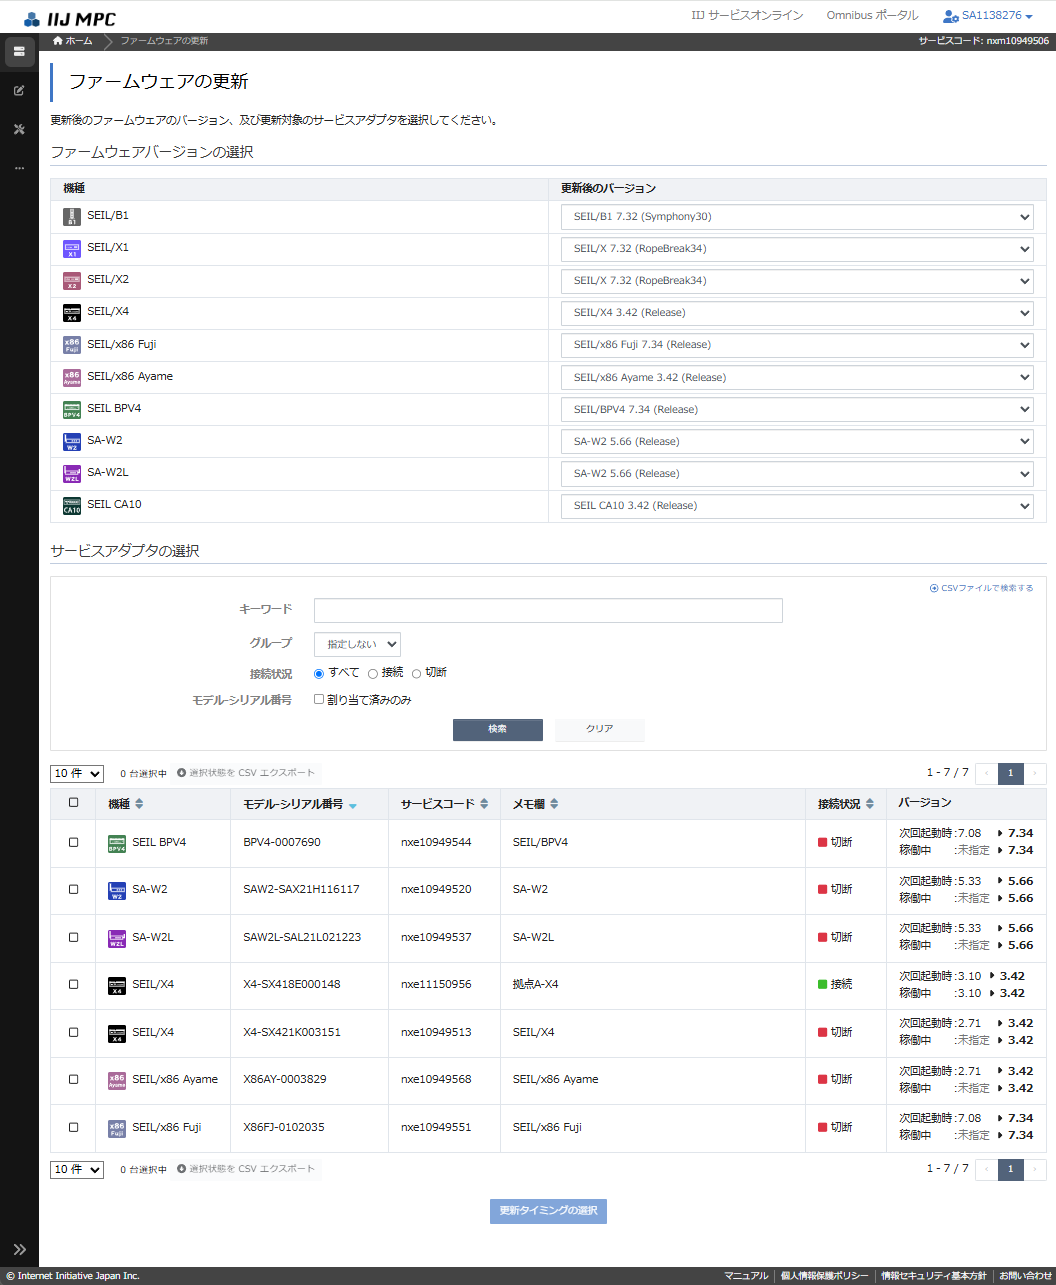Image resolution: width=1056 pixels, height=1285 pixels.
Task: Check the SEIL BPV4 adapter row
Action: (73, 842)
